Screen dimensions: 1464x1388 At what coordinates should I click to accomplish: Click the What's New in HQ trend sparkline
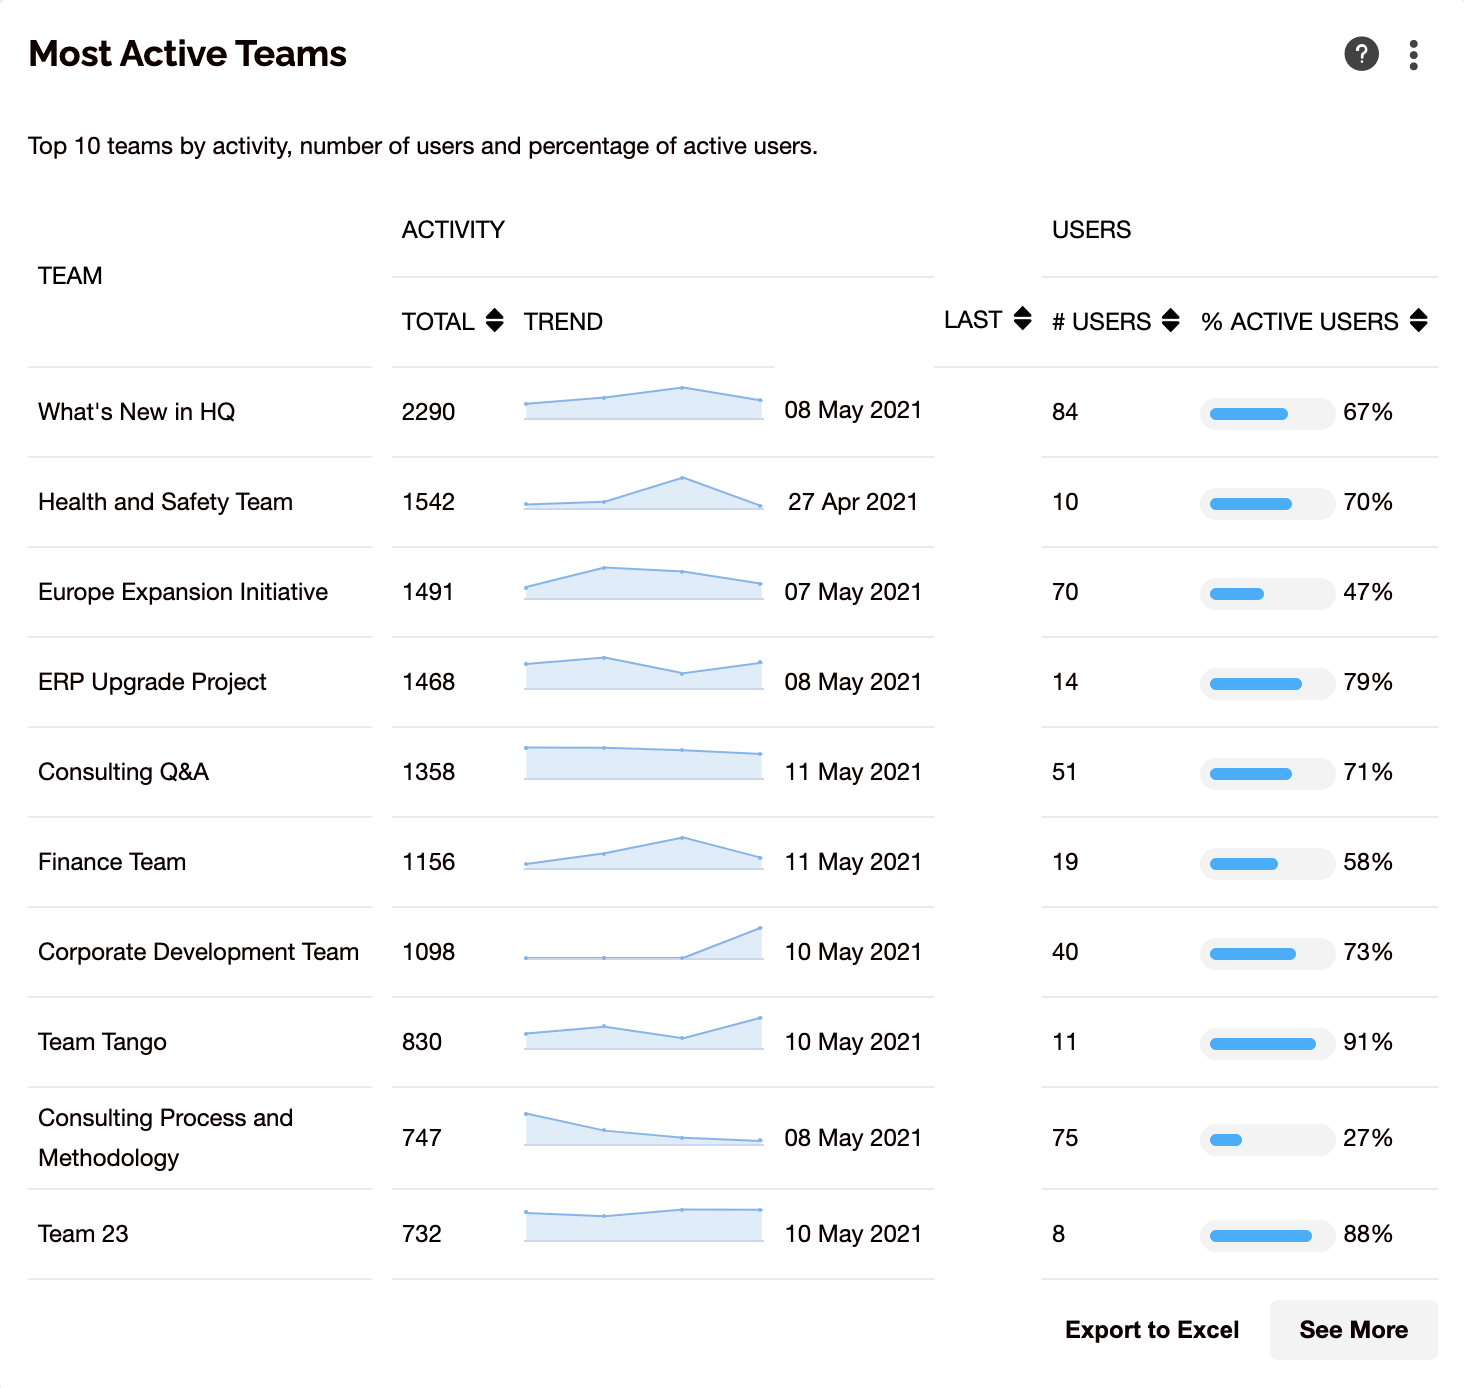(x=643, y=403)
